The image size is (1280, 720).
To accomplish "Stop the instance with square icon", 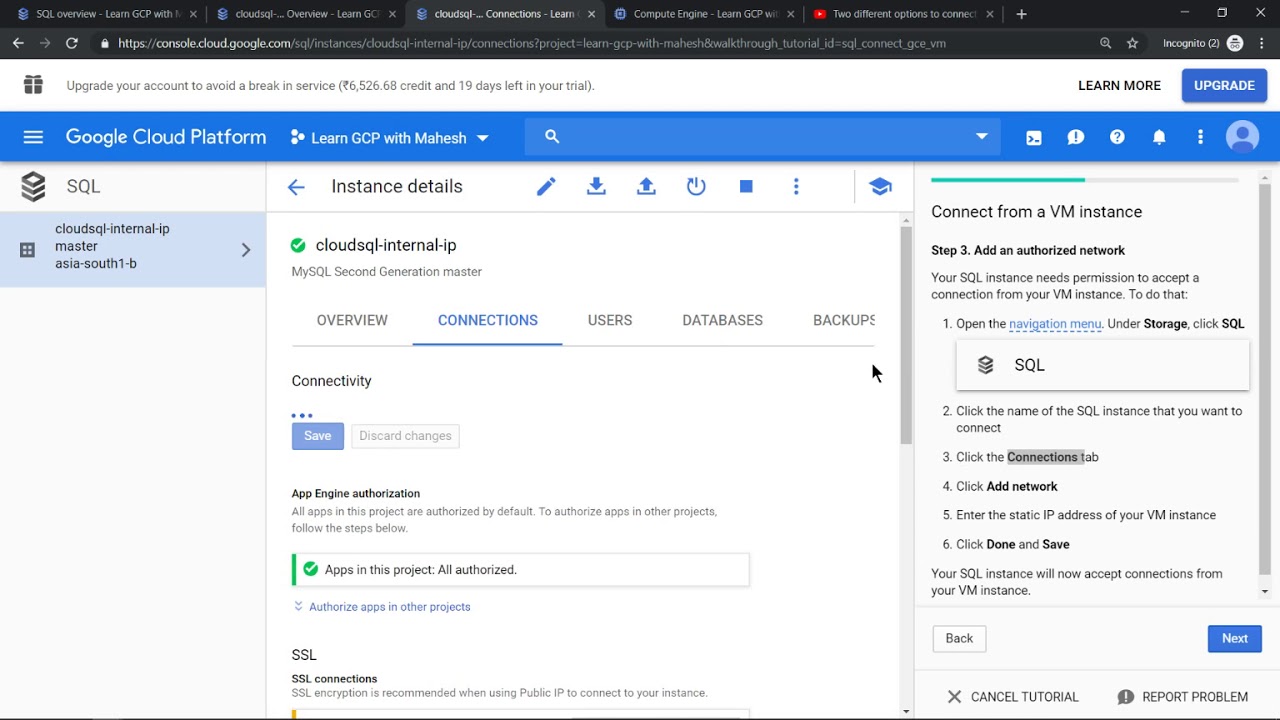I will click(746, 186).
